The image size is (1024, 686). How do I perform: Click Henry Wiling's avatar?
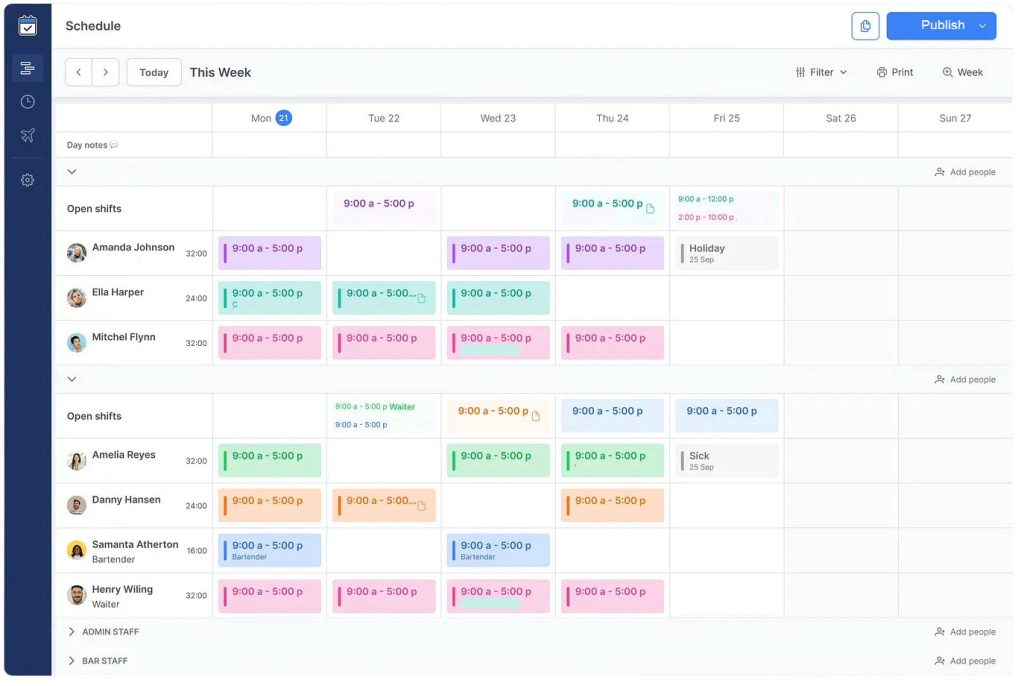click(76, 596)
